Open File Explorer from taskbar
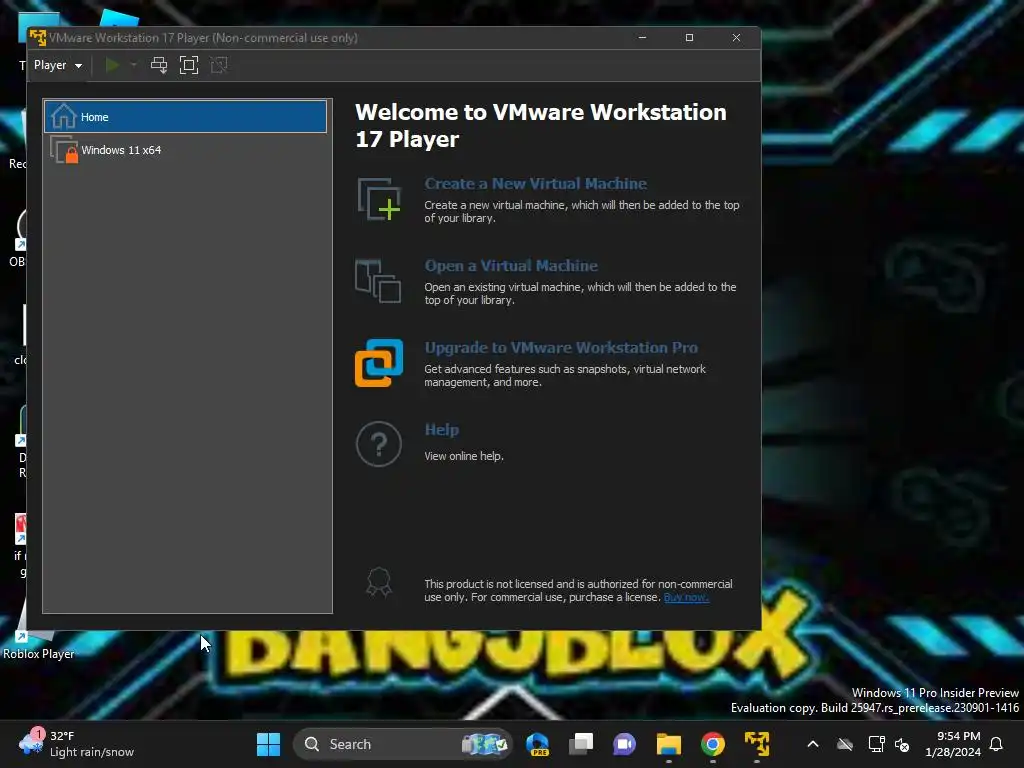 click(669, 744)
